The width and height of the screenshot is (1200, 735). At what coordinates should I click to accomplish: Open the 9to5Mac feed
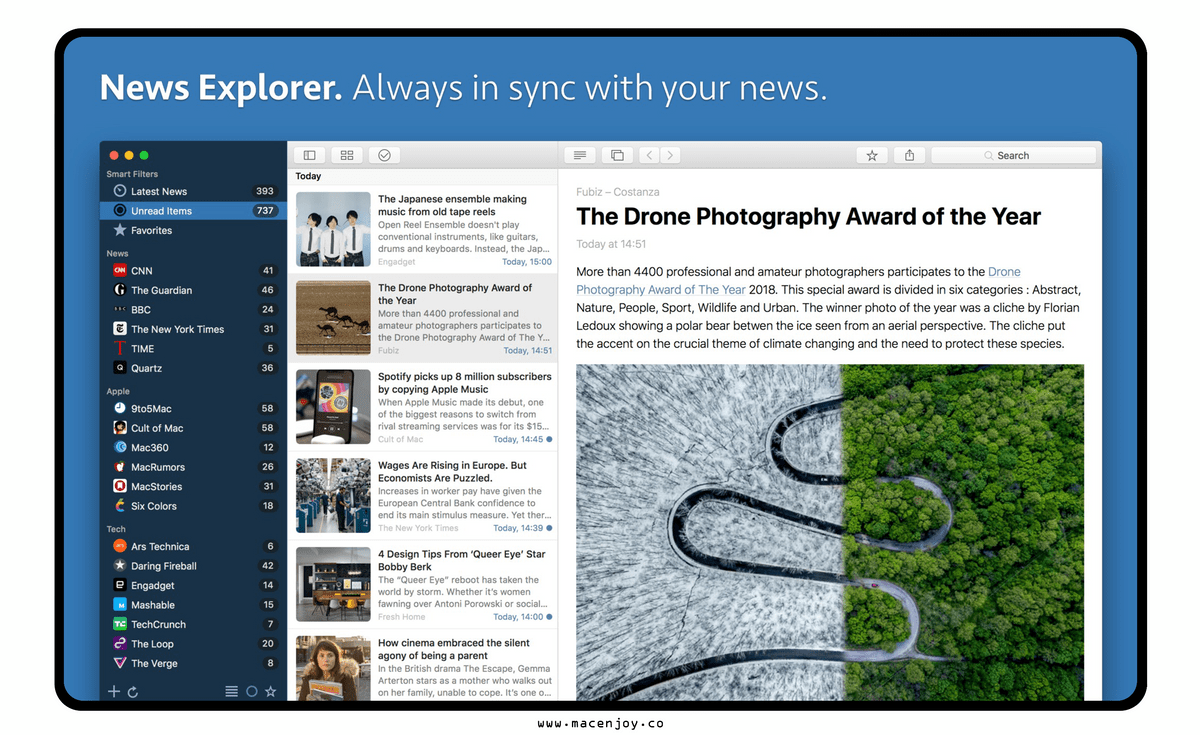[x=193, y=408]
